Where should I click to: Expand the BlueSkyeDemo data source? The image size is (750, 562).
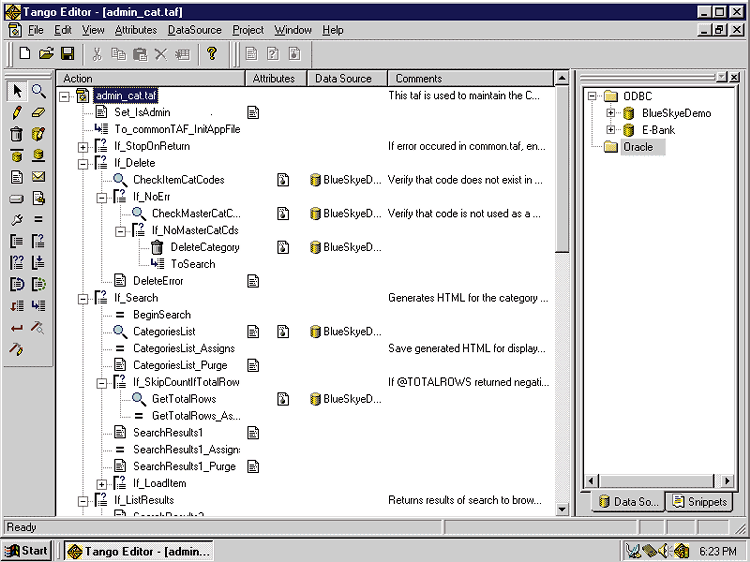click(x=610, y=113)
